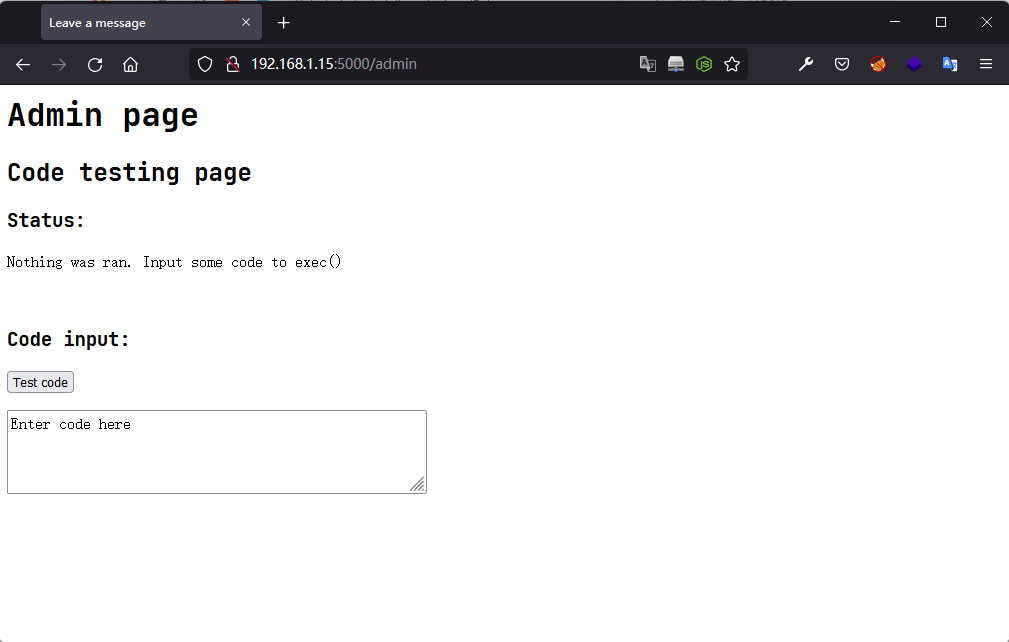Click the translate page icon in the address bar

(647, 64)
